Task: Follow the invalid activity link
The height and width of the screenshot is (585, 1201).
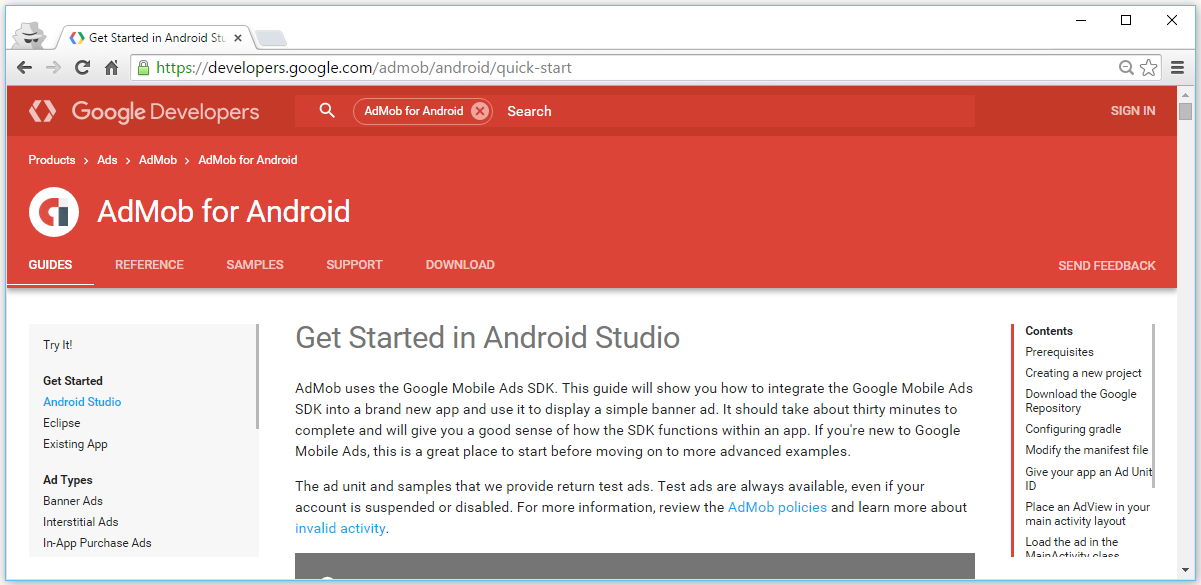Action: coord(340,528)
